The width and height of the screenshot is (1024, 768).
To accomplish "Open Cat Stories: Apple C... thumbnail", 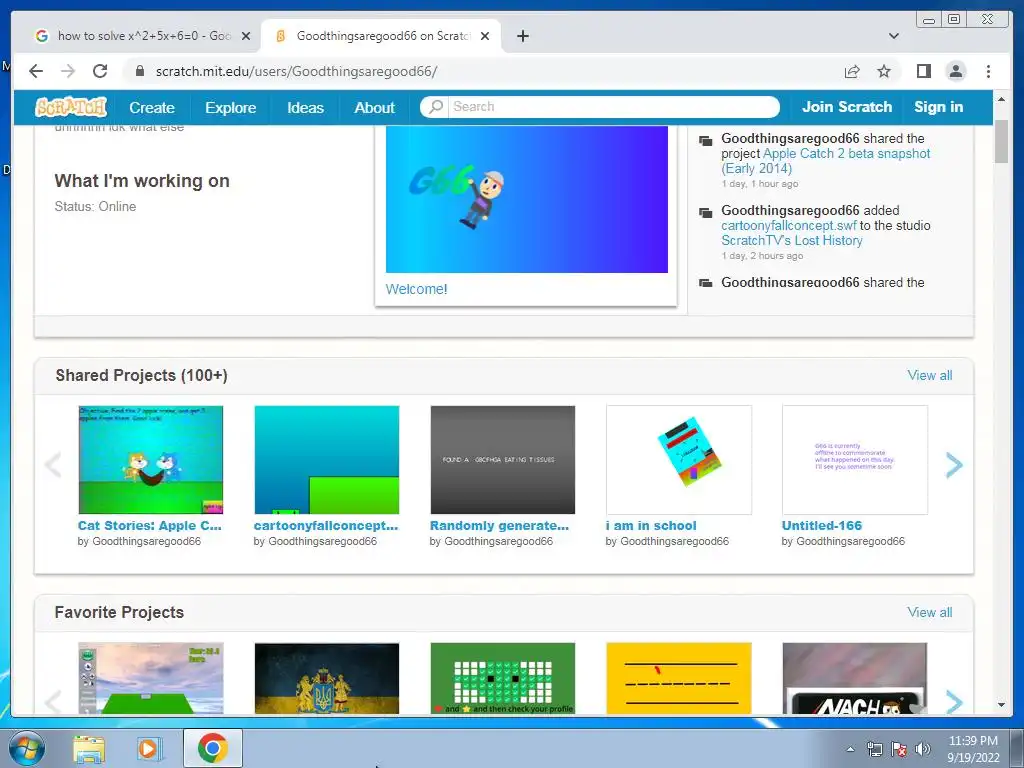I will click(x=150, y=460).
